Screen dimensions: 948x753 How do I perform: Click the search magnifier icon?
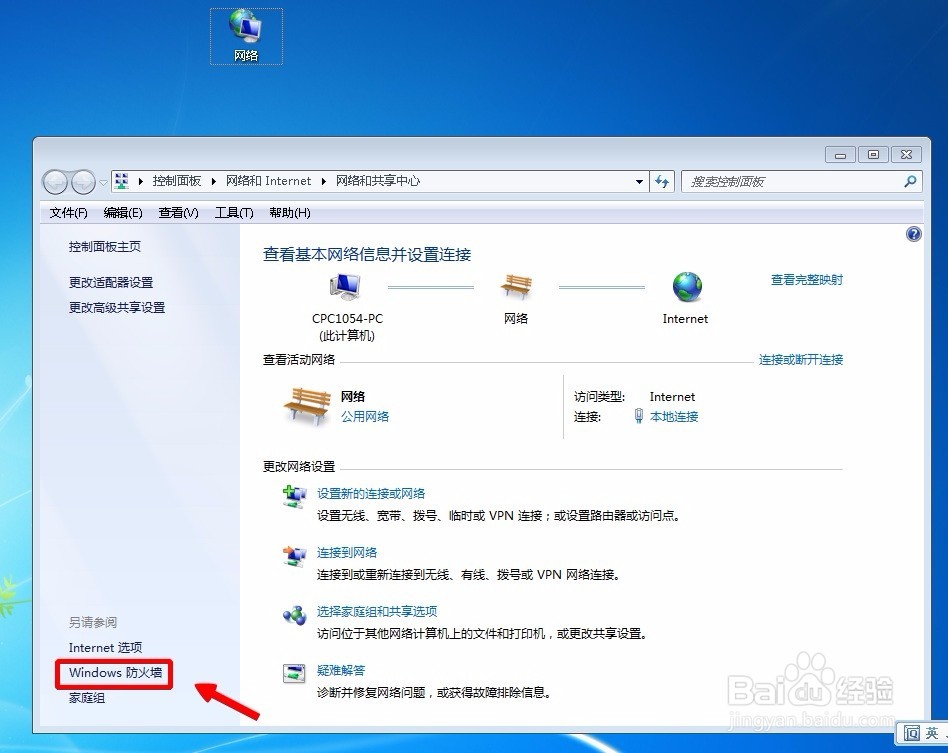910,181
